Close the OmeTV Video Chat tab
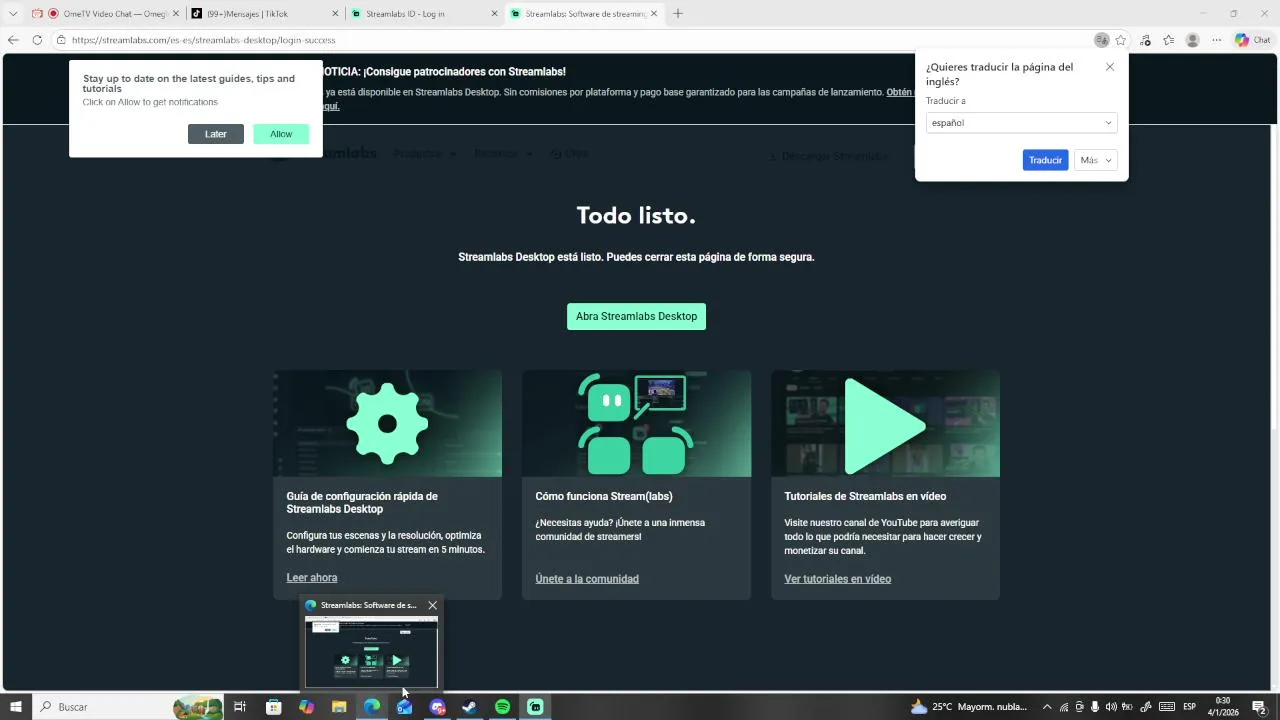The image size is (1280, 720). coord(175,14)
